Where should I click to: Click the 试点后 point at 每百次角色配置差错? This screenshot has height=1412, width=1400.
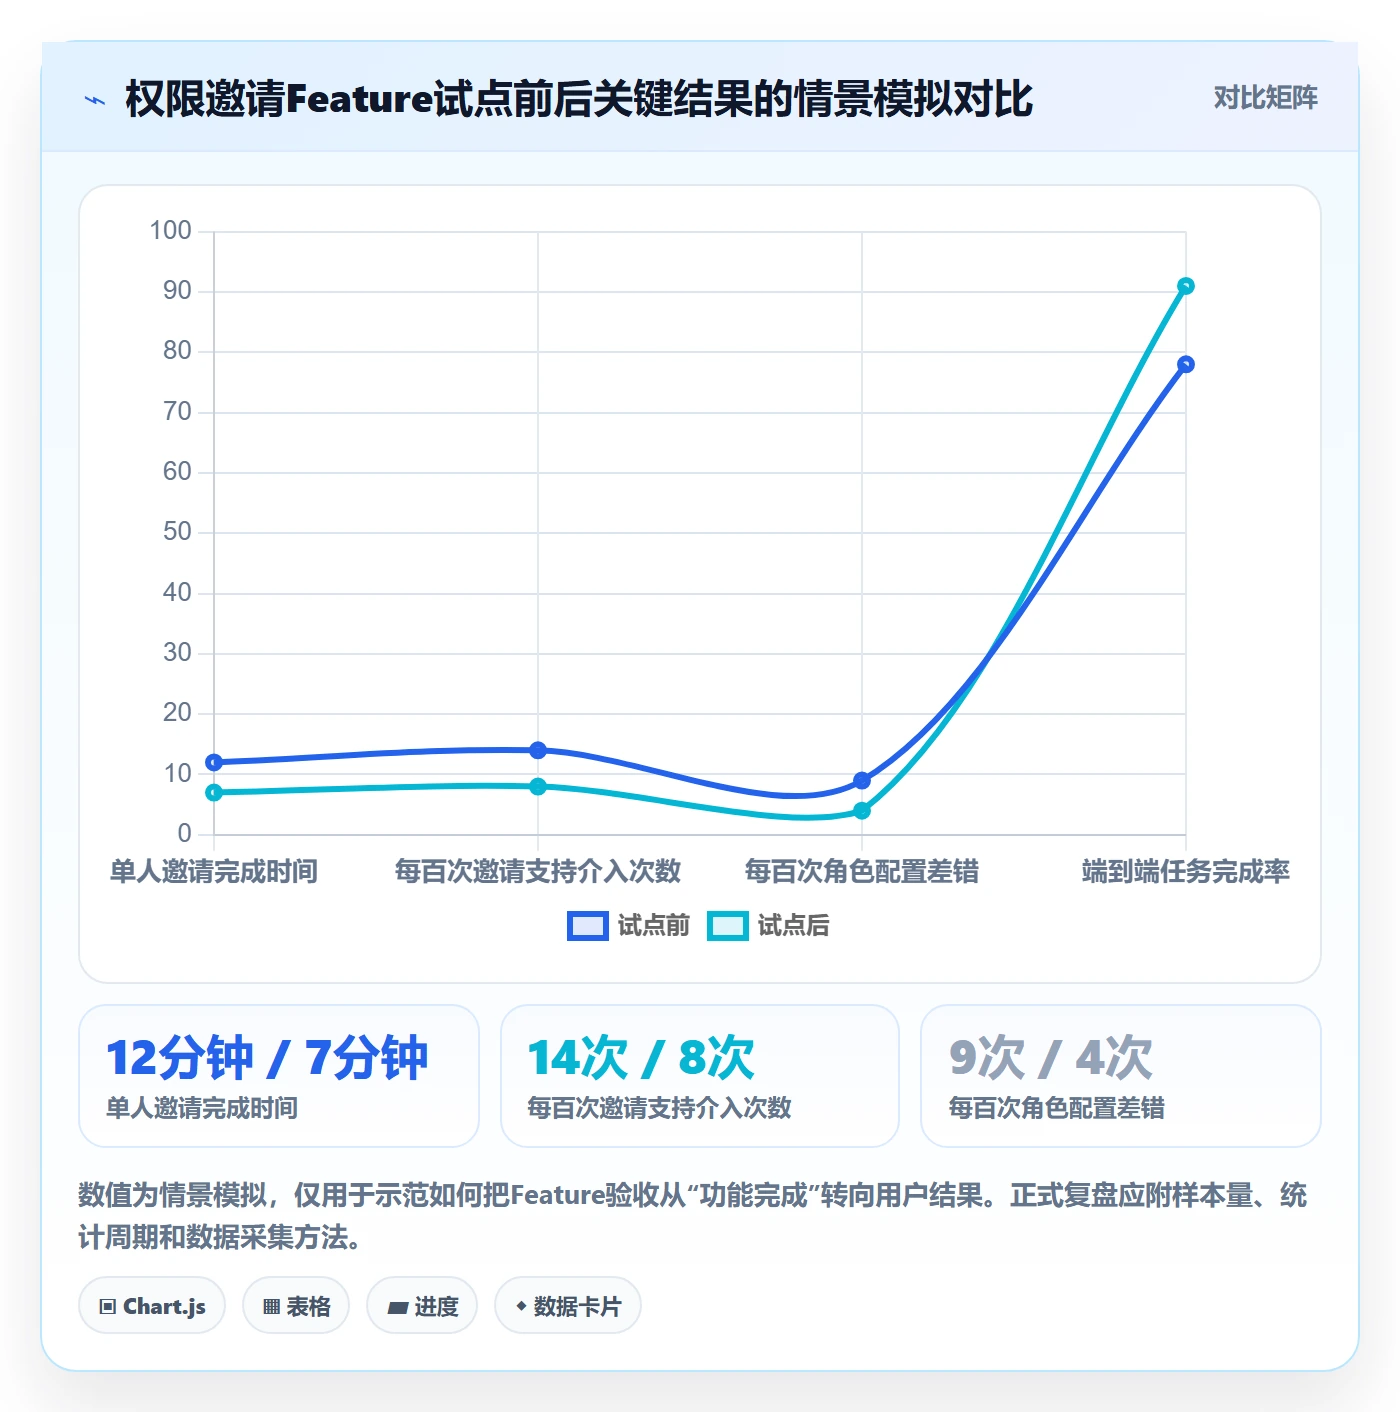point(862,810)
